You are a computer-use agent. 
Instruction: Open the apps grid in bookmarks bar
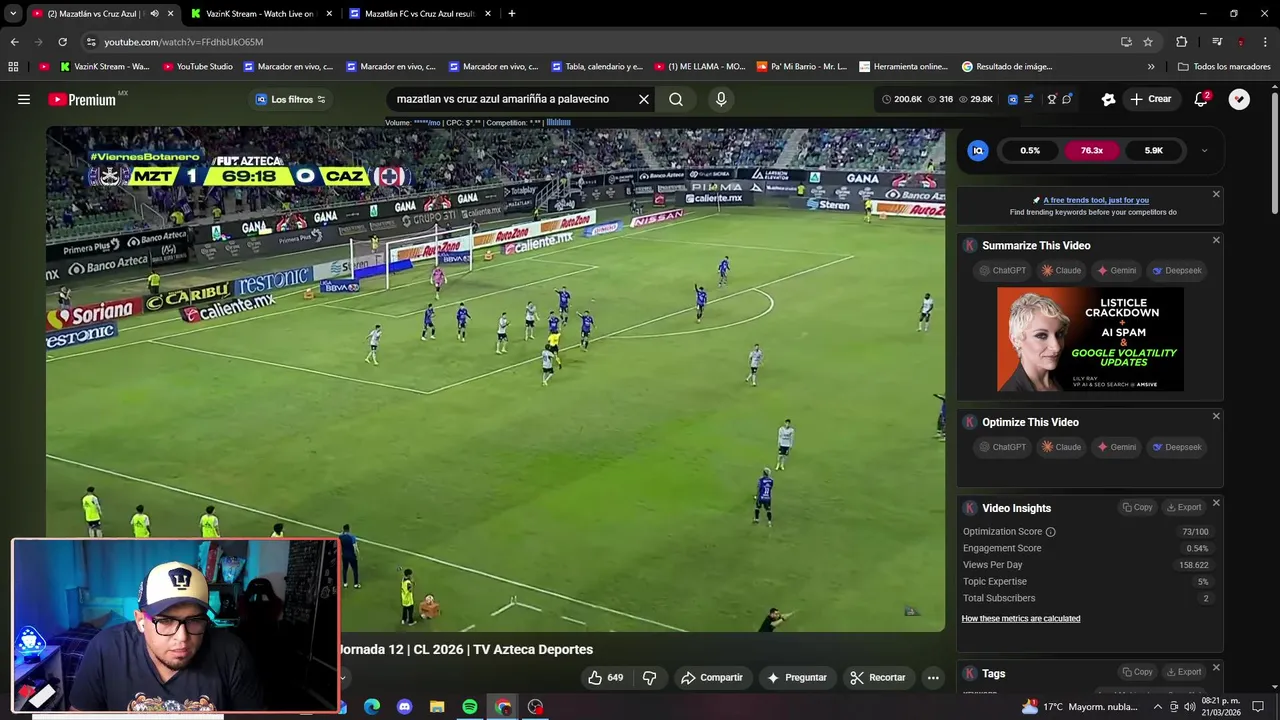pyautogui.click(x=13, y=67)
